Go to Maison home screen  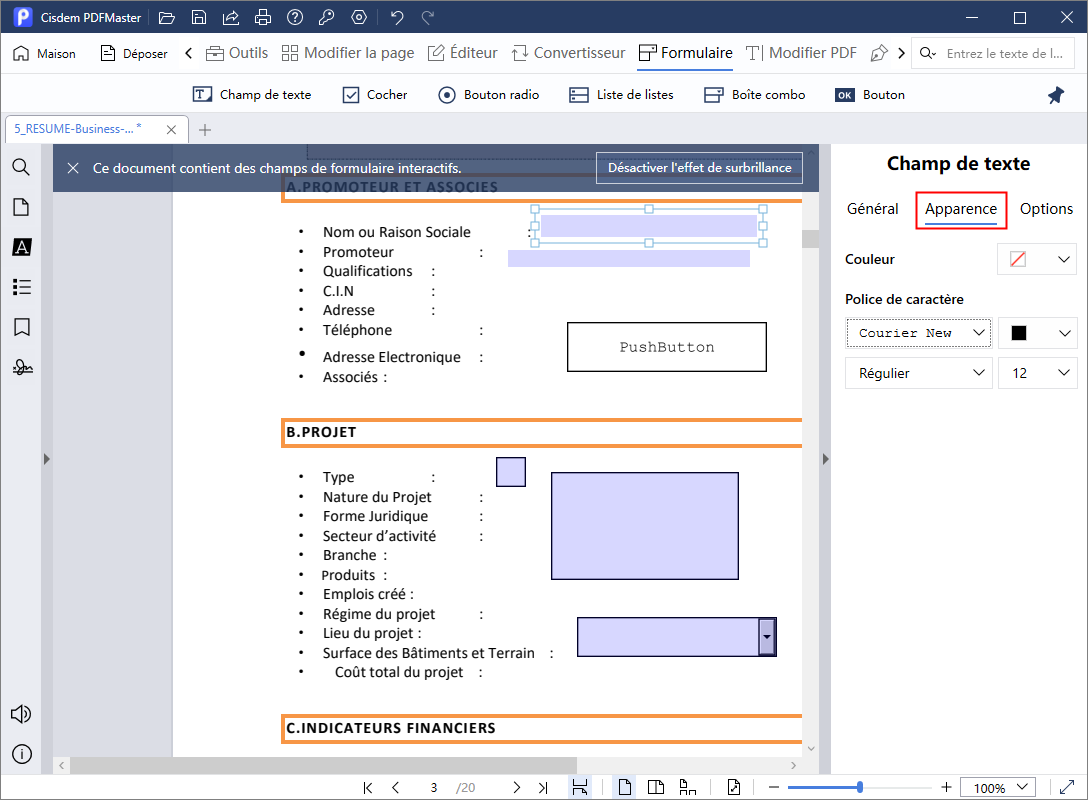pyautogui.click(x=44, y=53)
